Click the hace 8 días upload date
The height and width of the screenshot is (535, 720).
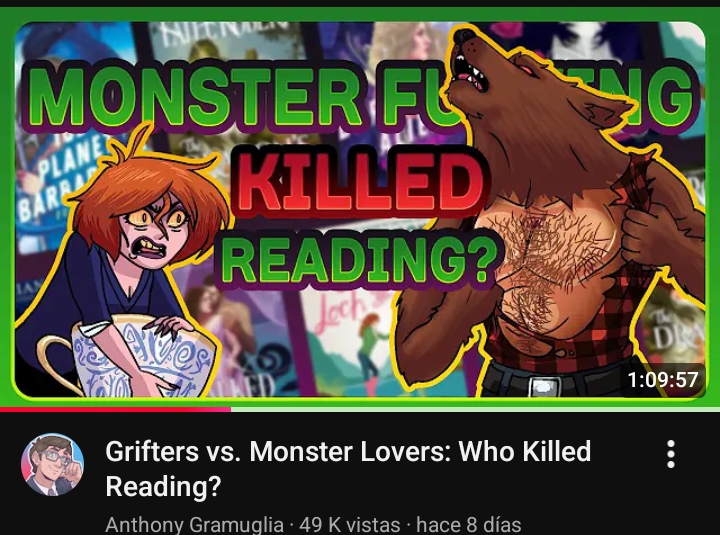coord(468,524)
